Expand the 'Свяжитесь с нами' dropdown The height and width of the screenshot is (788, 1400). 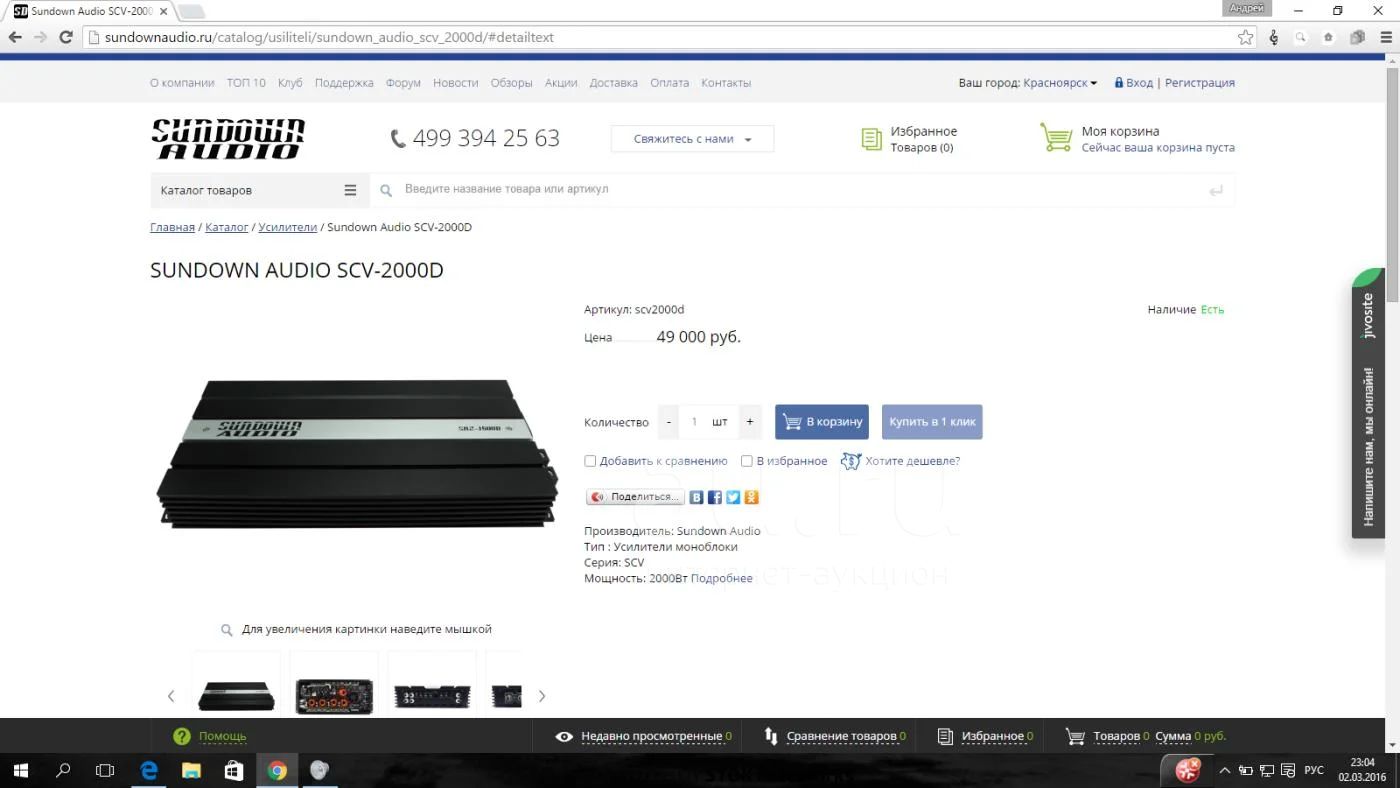(692, 139)
